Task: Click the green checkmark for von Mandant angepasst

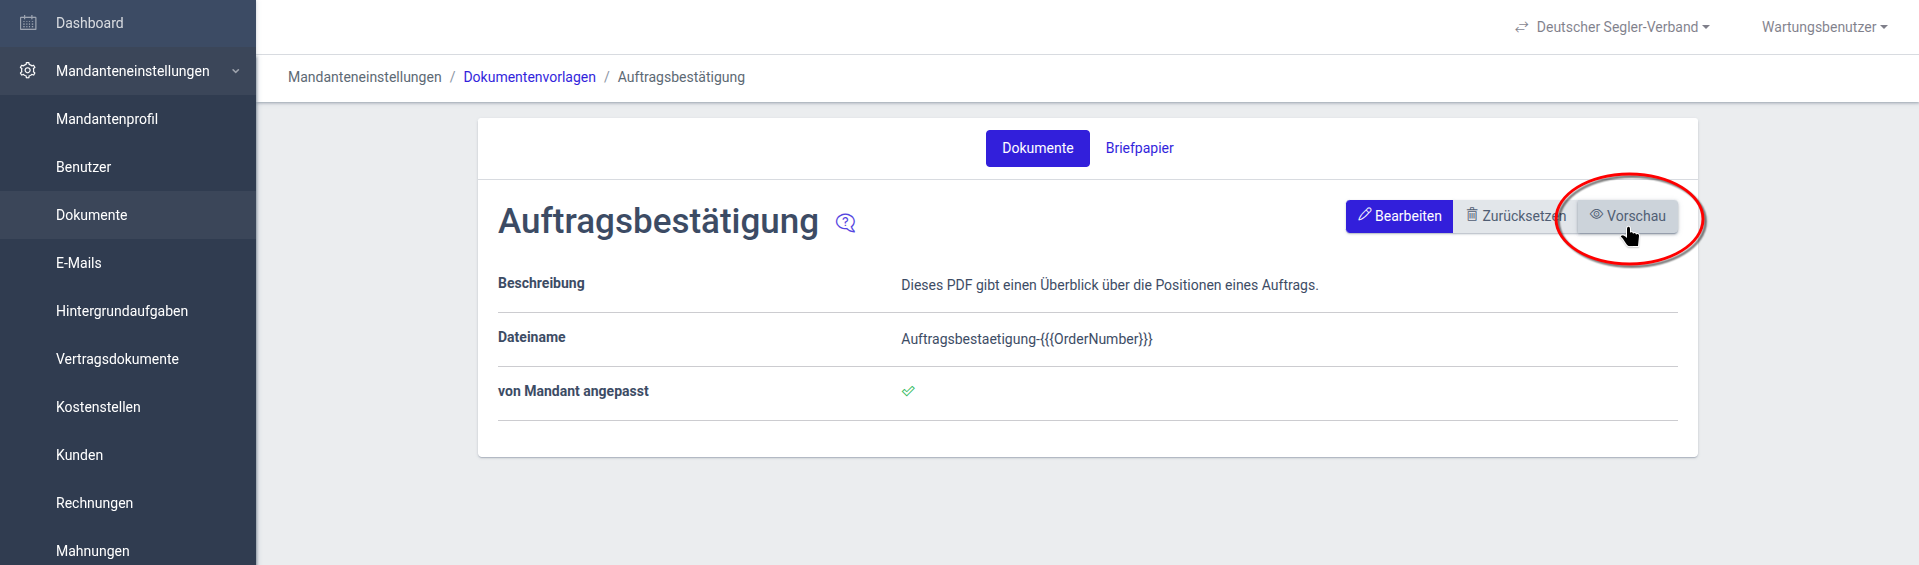Action: click(908, 391)
